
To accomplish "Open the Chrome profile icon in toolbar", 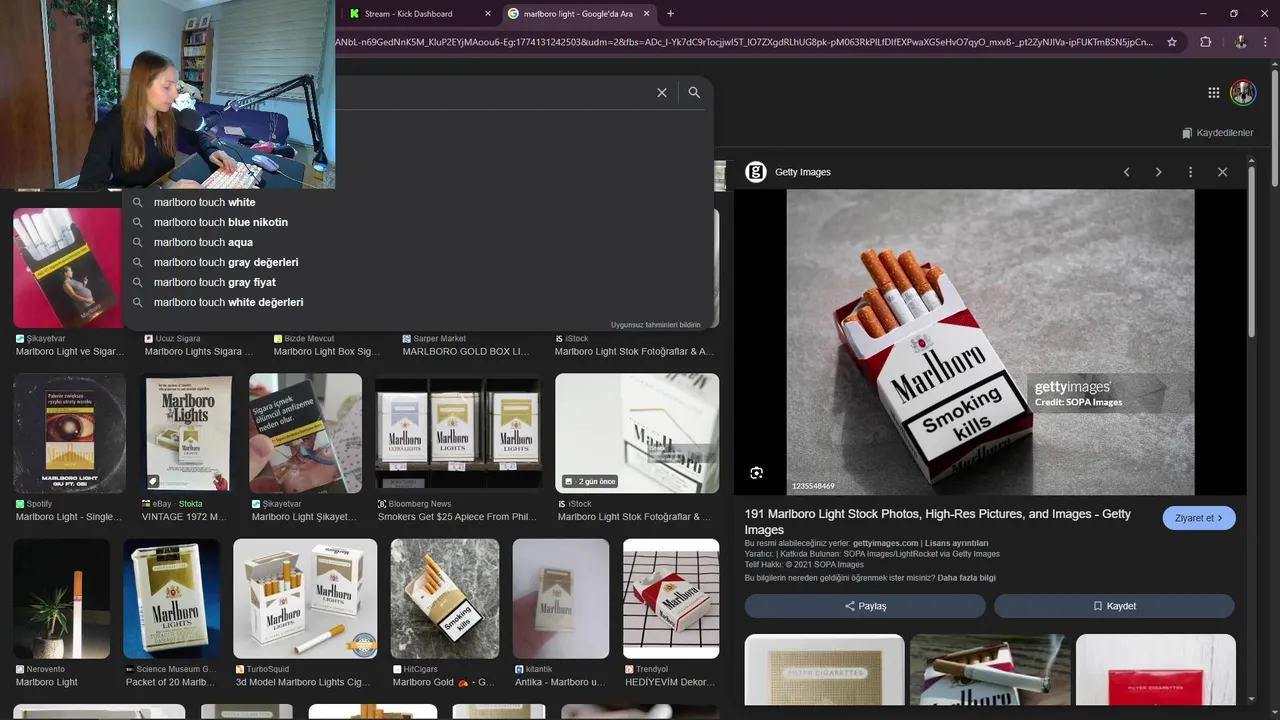I will [x=1241, y=42].
